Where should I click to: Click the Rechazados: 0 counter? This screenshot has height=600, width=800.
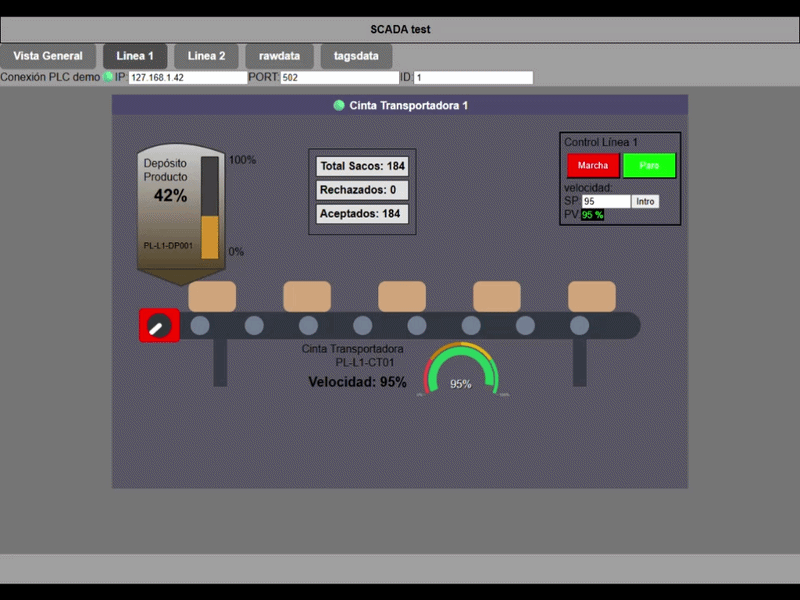click(364, 190)
